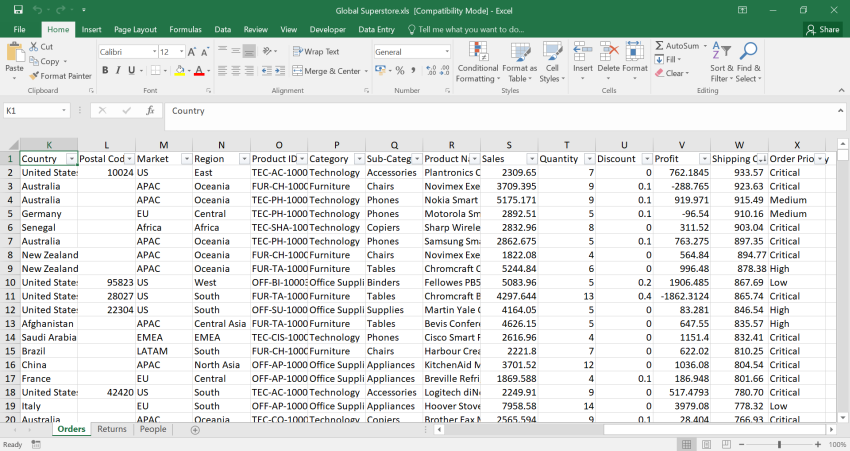Click the Format as Table icon
Screen dimensions: 850x451
[520, 52]
